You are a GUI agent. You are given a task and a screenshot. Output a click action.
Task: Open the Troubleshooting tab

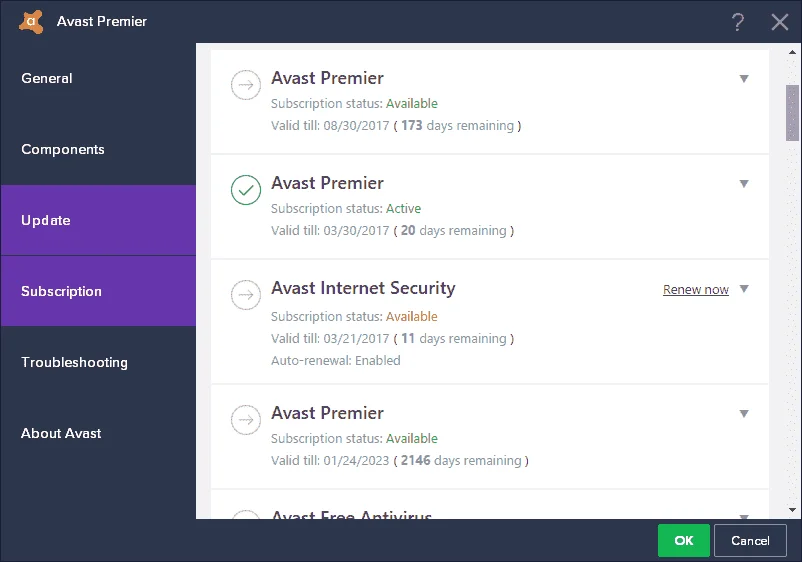[x=98, y=363]
